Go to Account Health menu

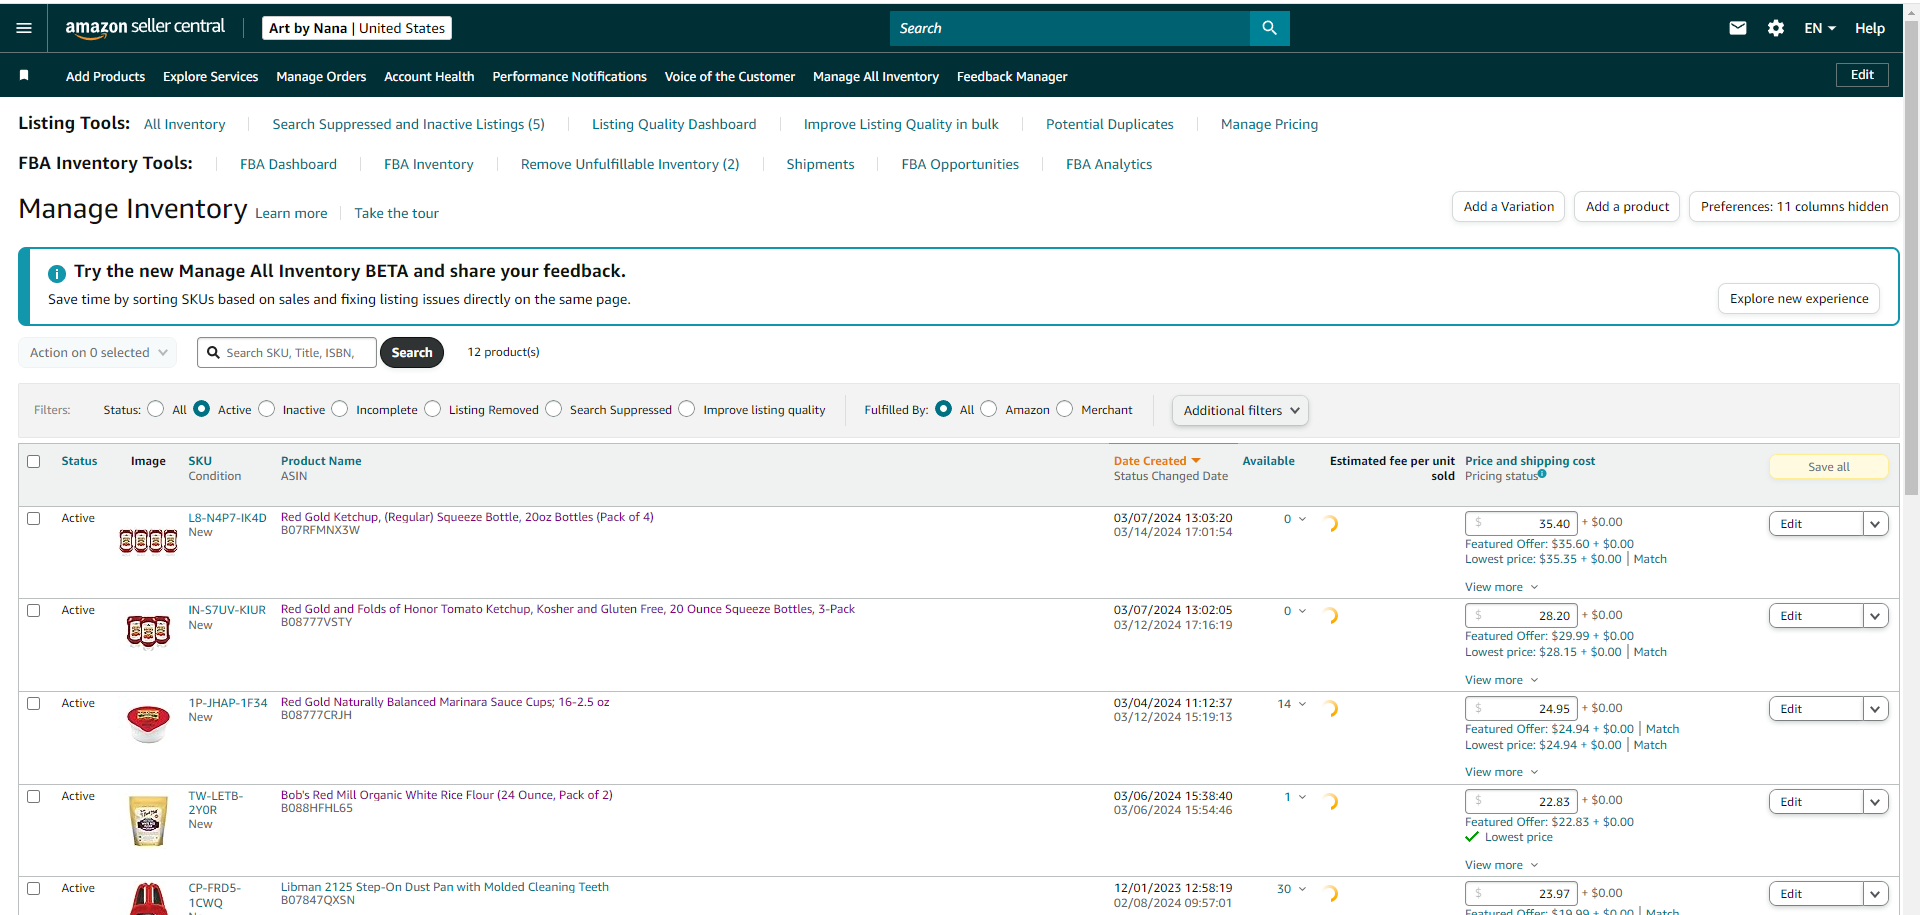[x=429, y=76]
